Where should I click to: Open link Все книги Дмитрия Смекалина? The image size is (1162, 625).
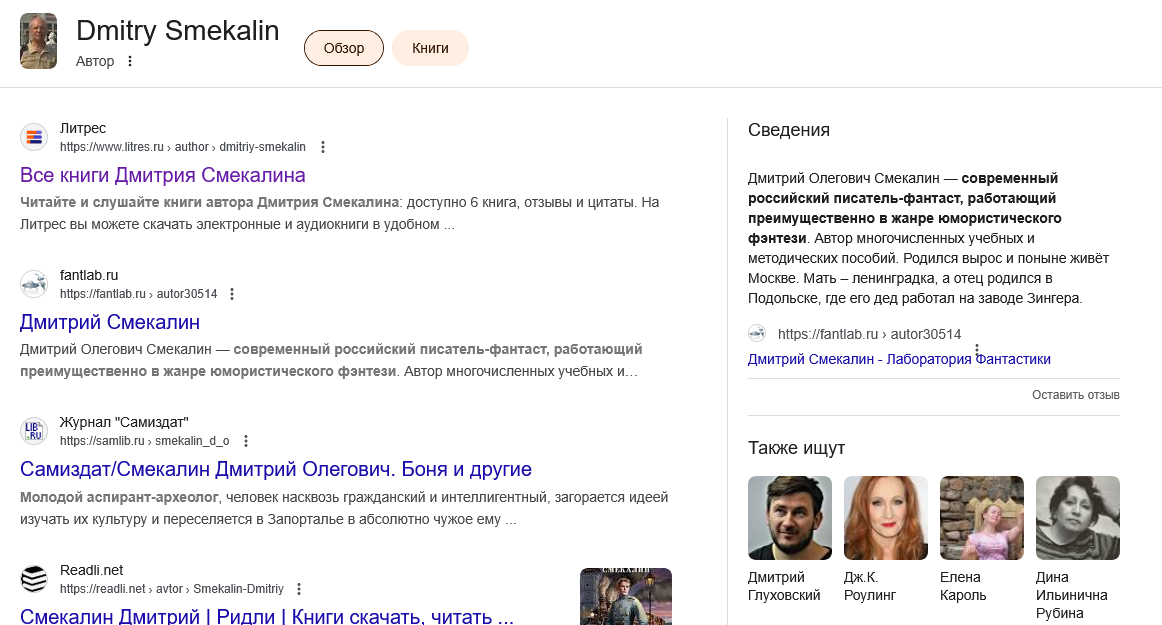tap(163, 175)
